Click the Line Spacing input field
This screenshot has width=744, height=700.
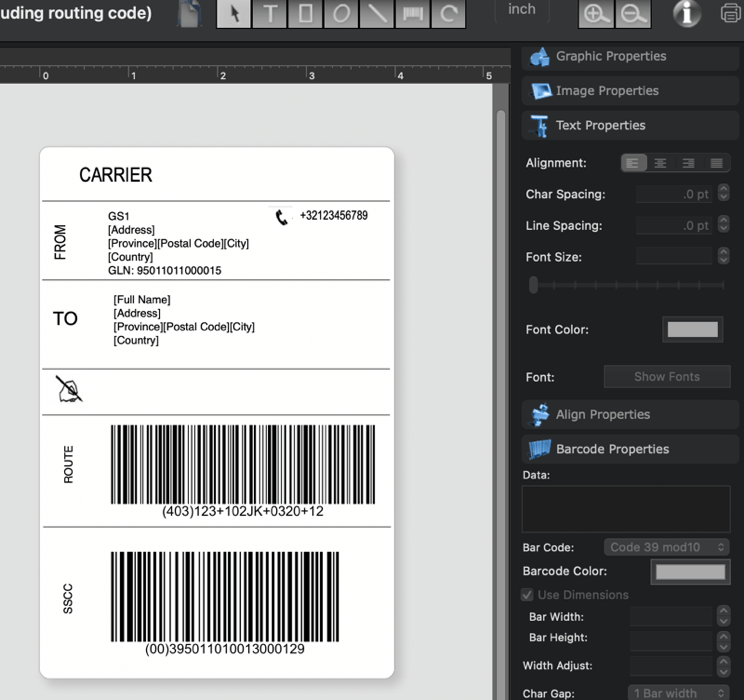click(x=674, y=225)
